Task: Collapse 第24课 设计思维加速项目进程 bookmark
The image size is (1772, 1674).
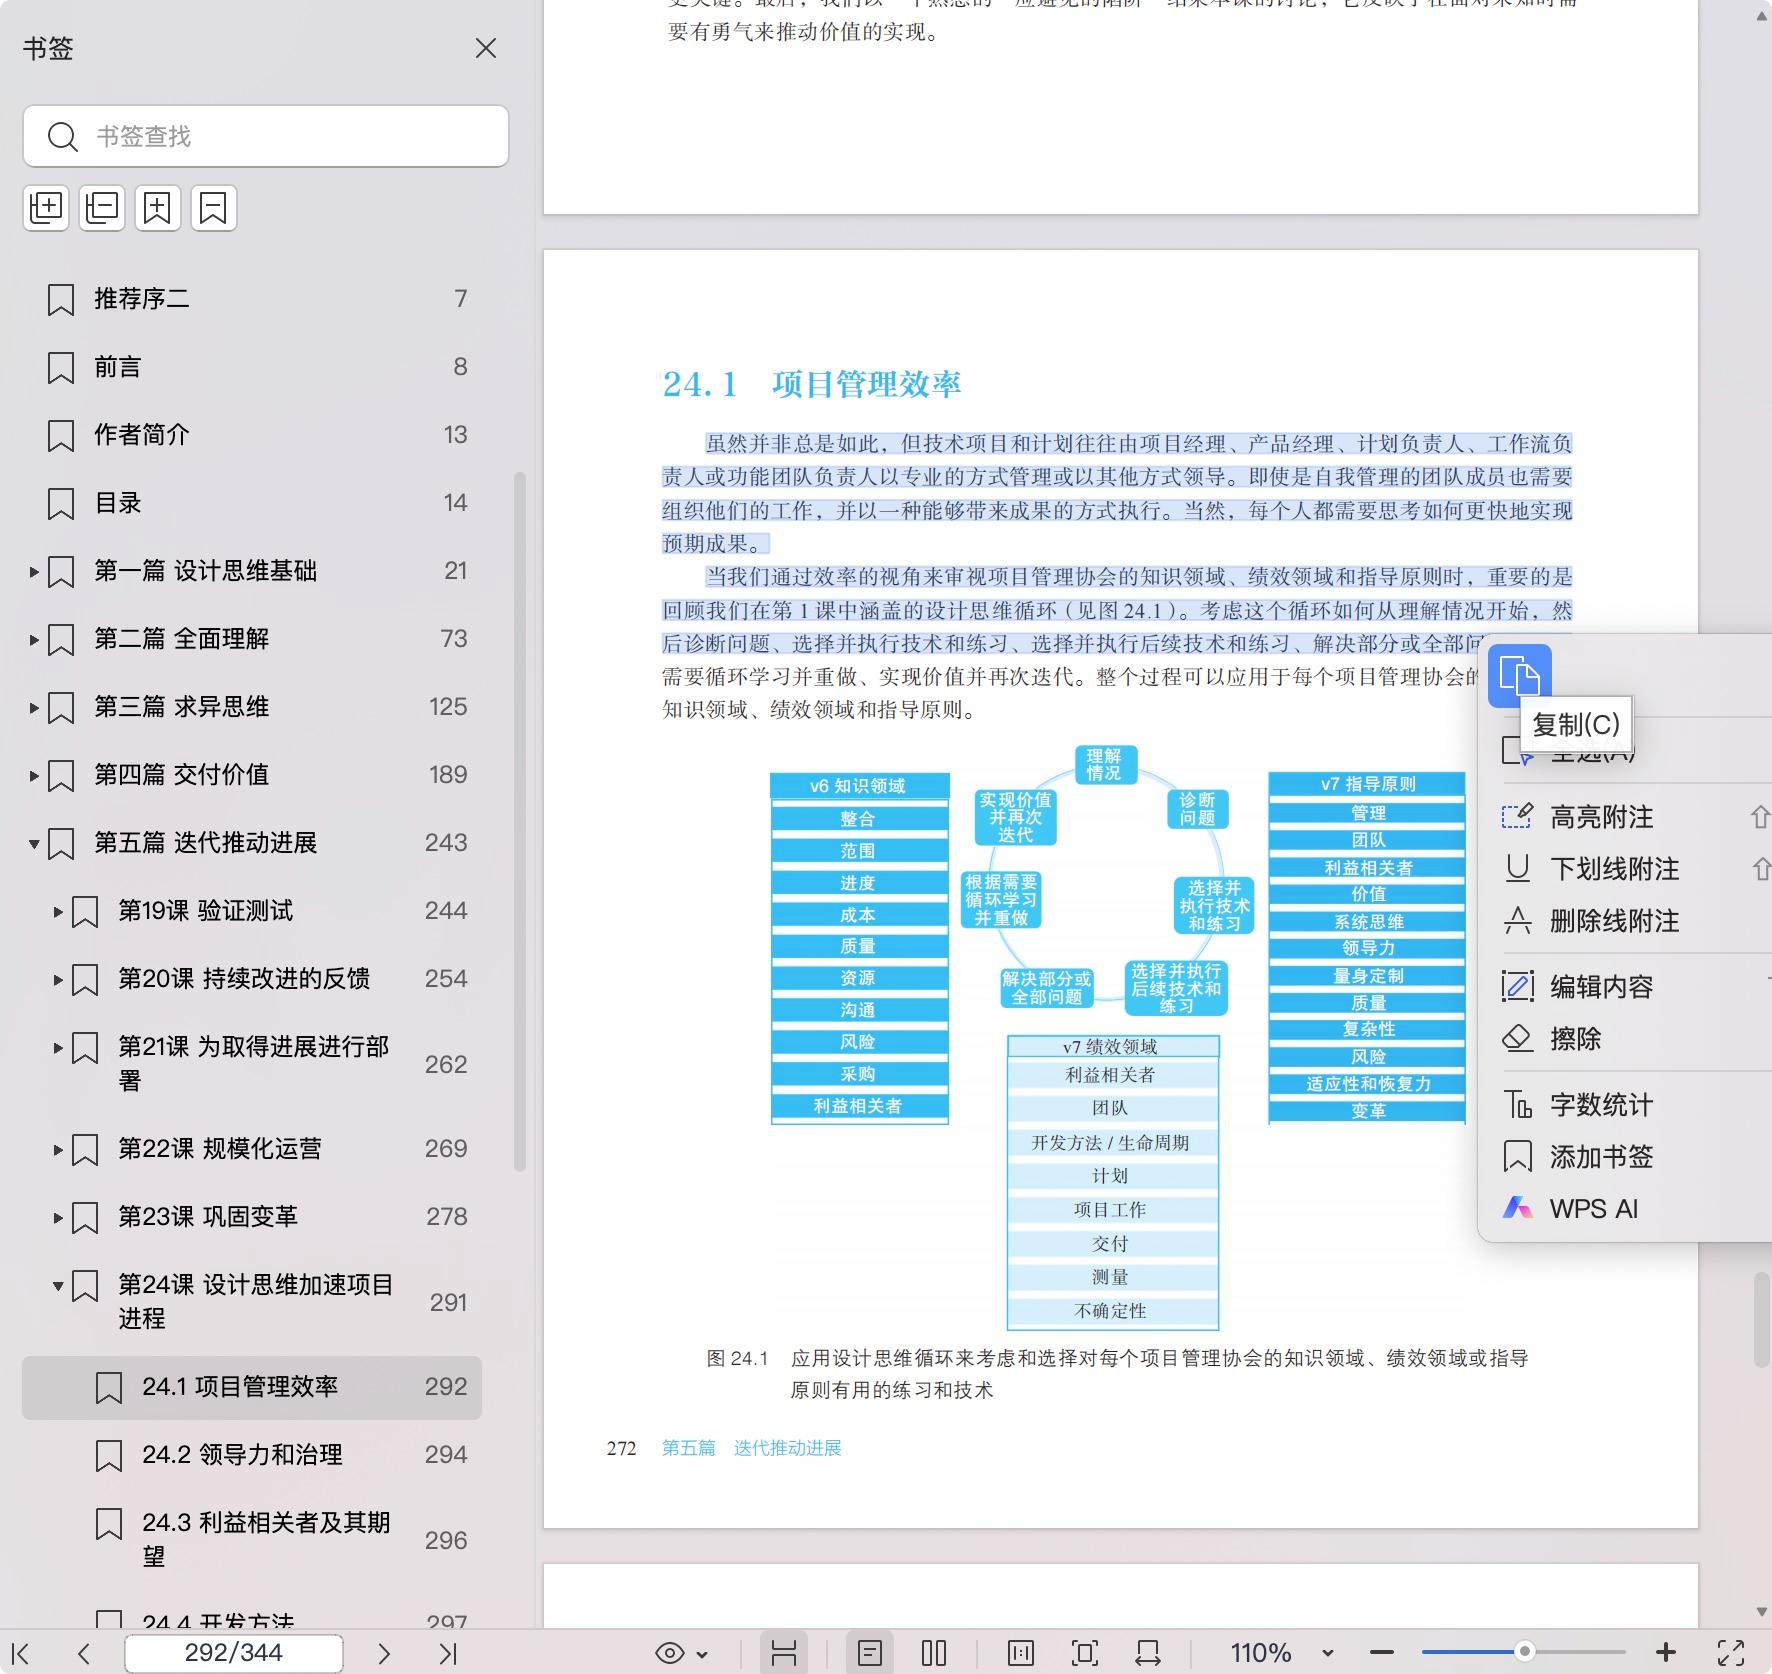Action: click(x=58, y=1286)
